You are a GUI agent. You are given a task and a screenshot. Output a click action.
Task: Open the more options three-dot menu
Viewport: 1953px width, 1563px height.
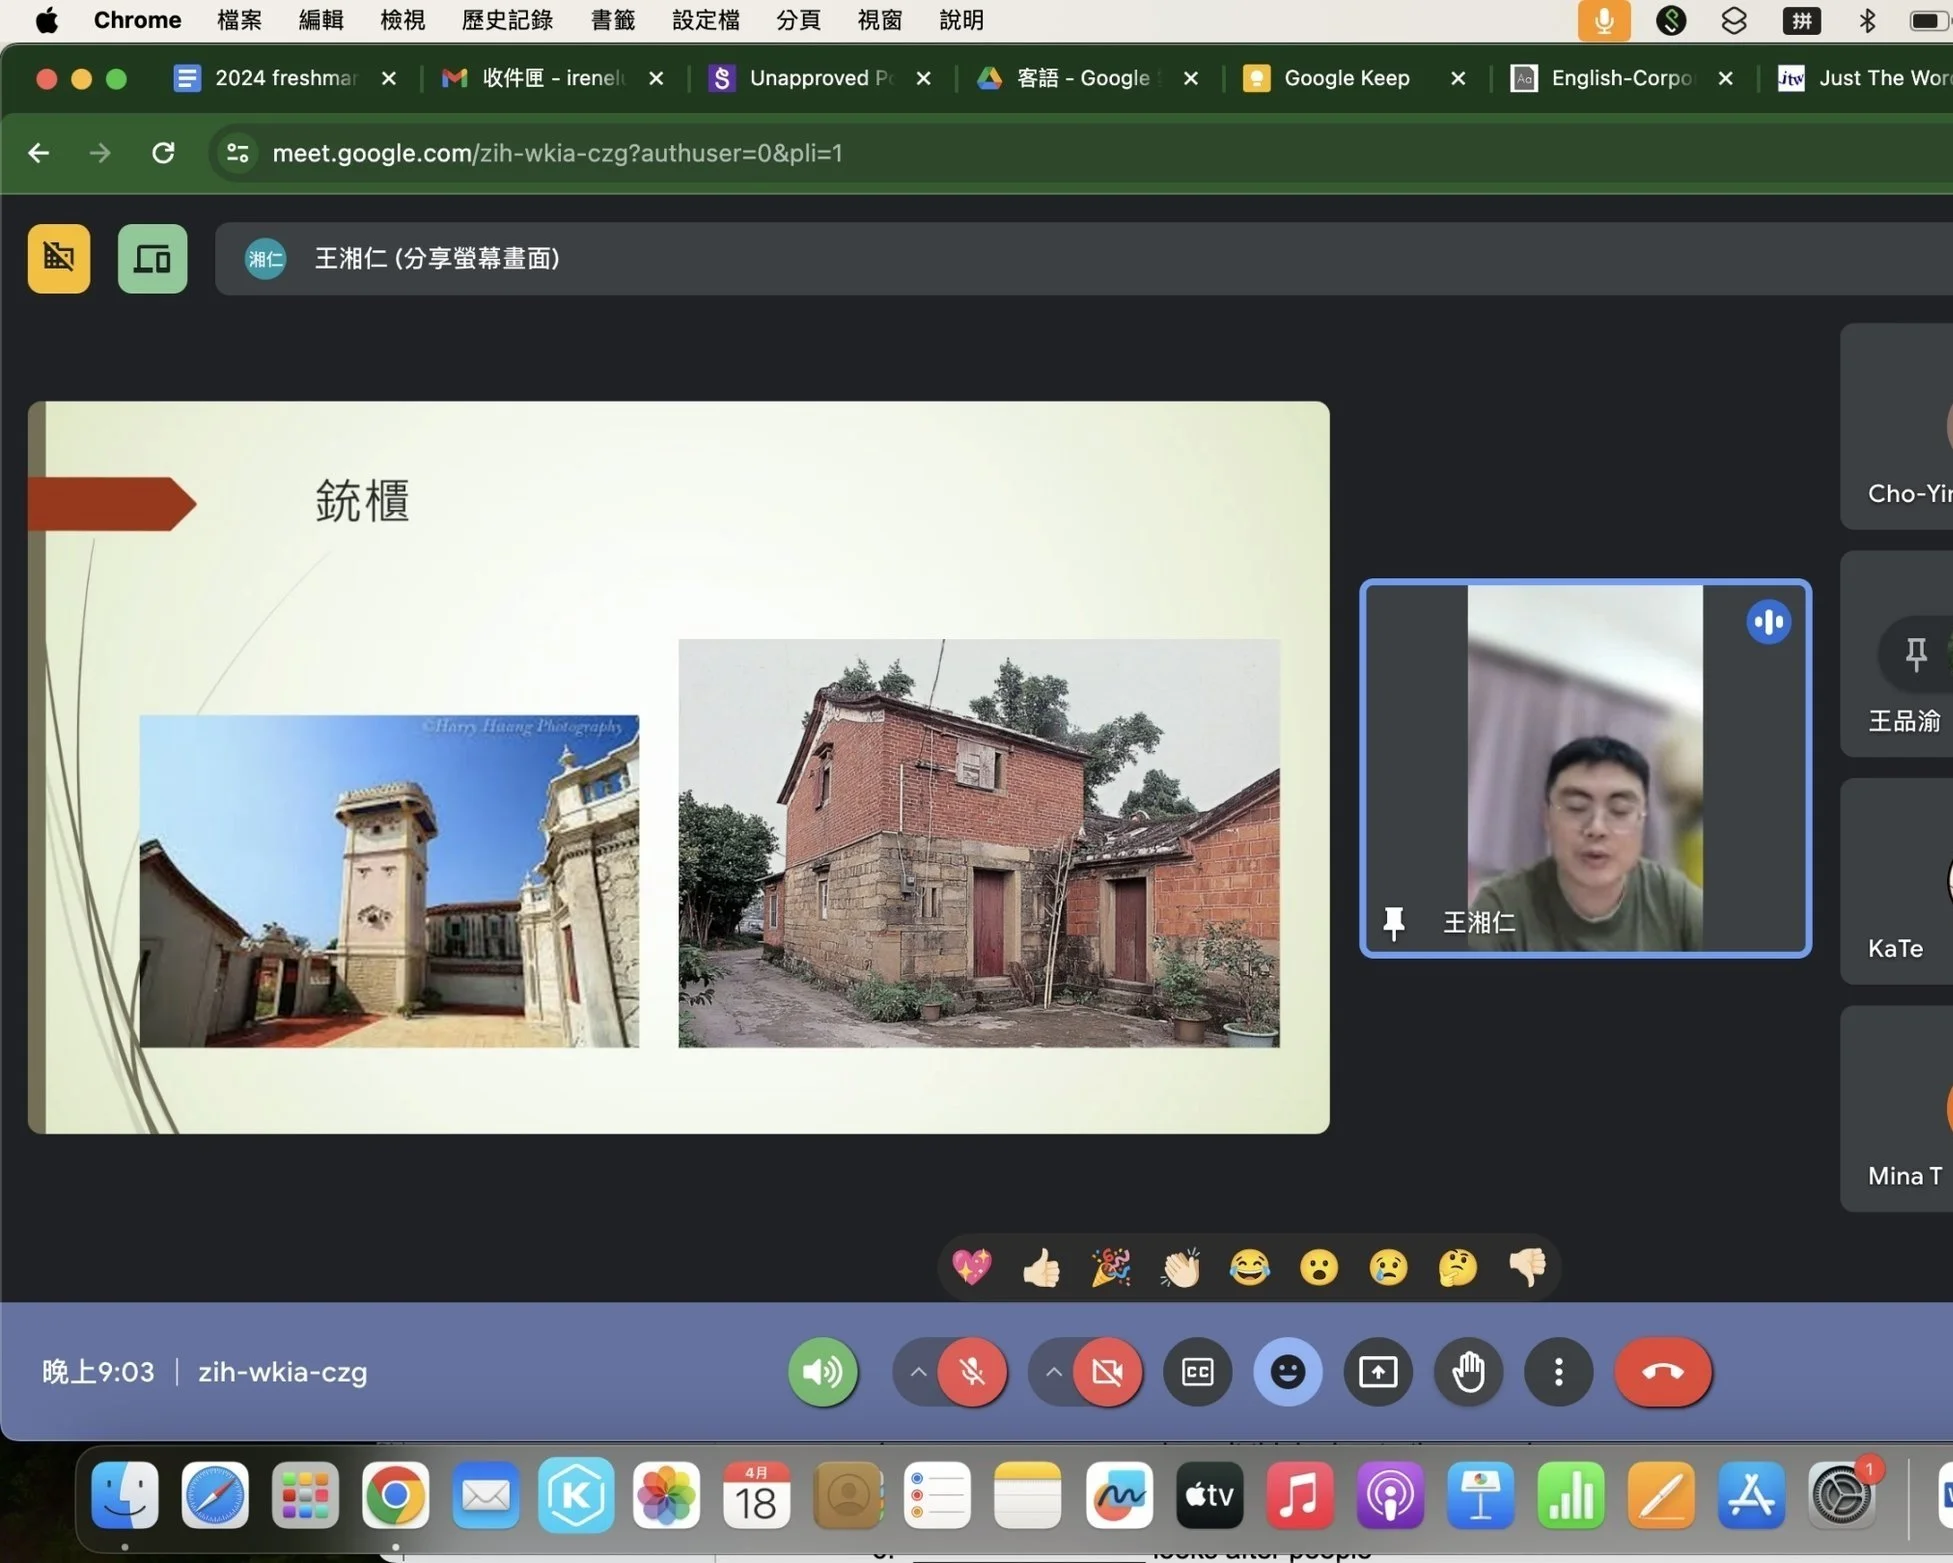point(1557,1372)
